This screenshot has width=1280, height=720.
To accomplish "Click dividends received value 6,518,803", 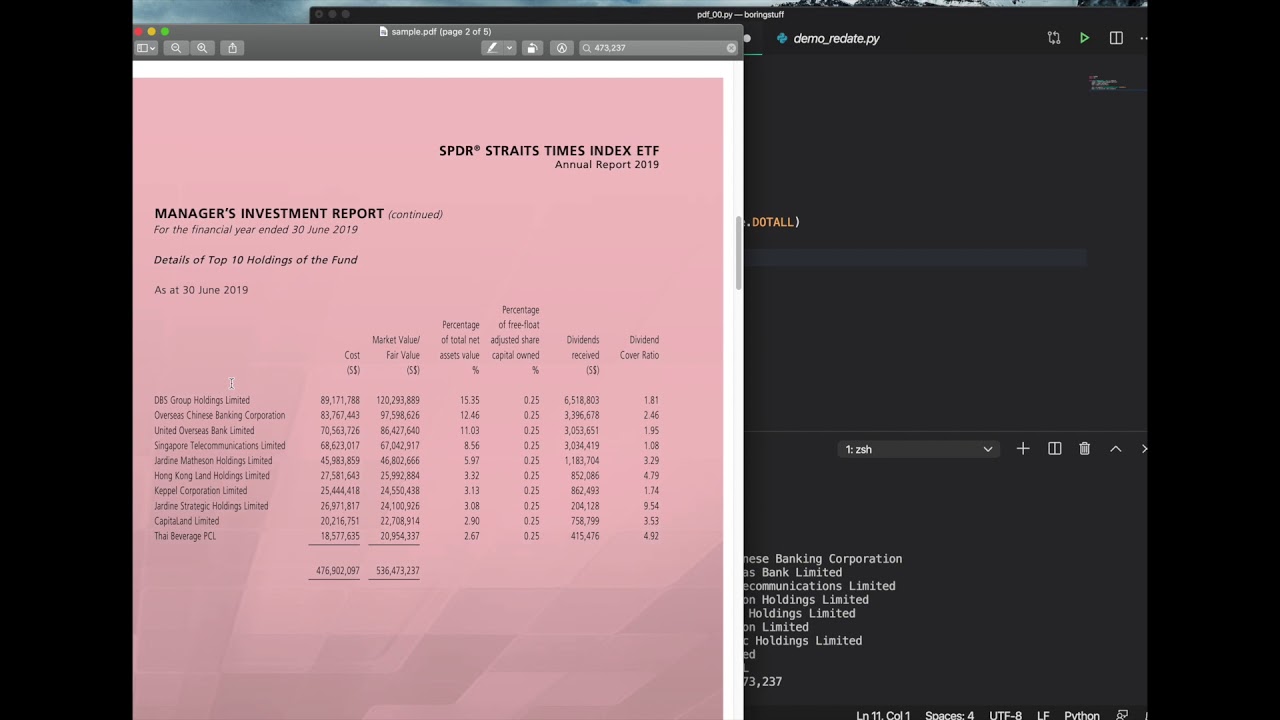I will (581, 400).
